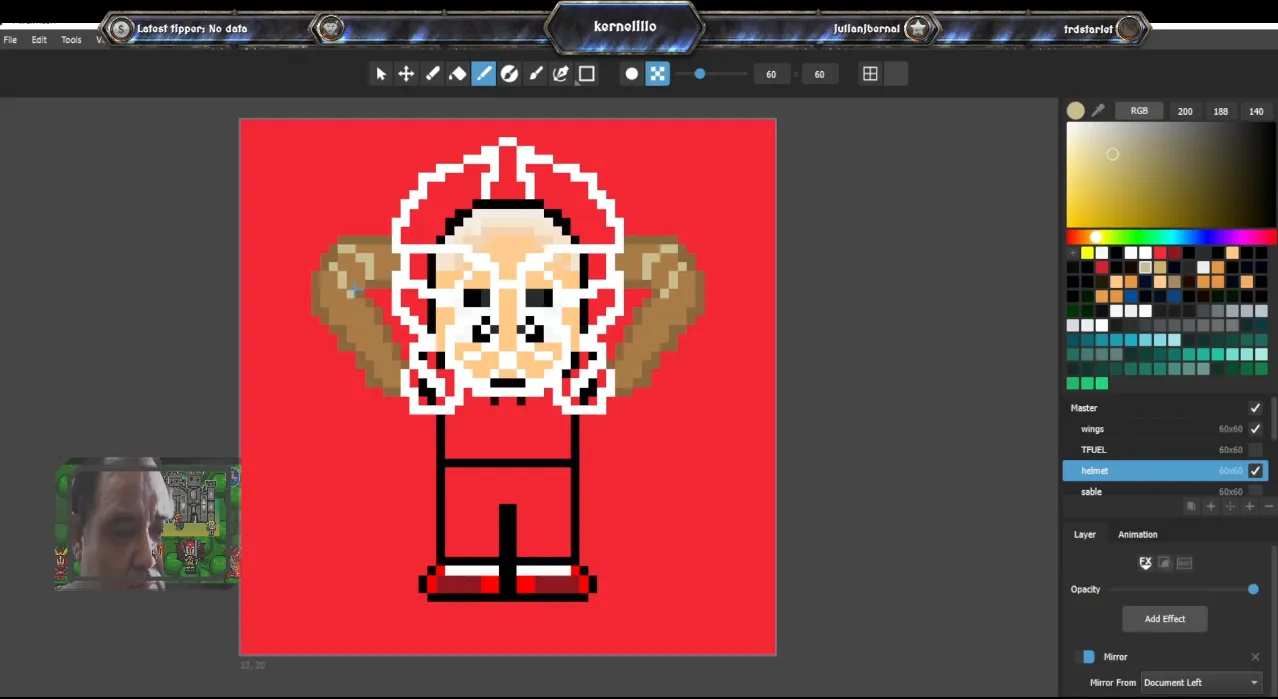The image size is (1278, 699).
Task: Open the third layer properties icon
Action: pos(1184,563)
